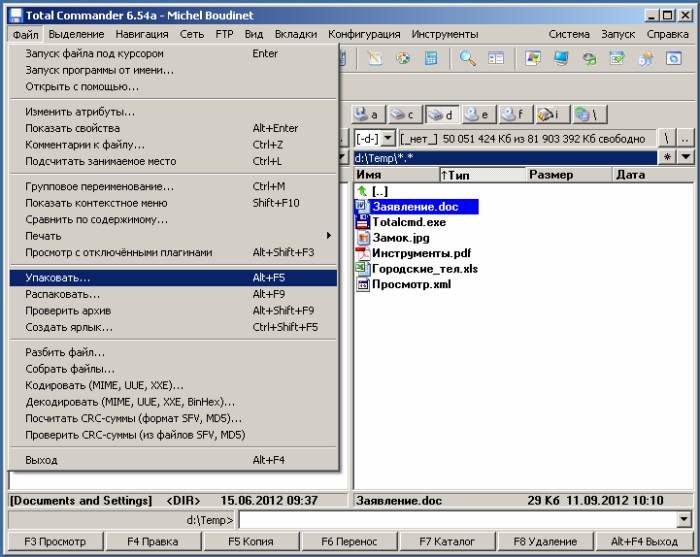The width and height of the screenshot is (700, 557).
Task: Open the Навигация menu
Action: coord(142,34)
